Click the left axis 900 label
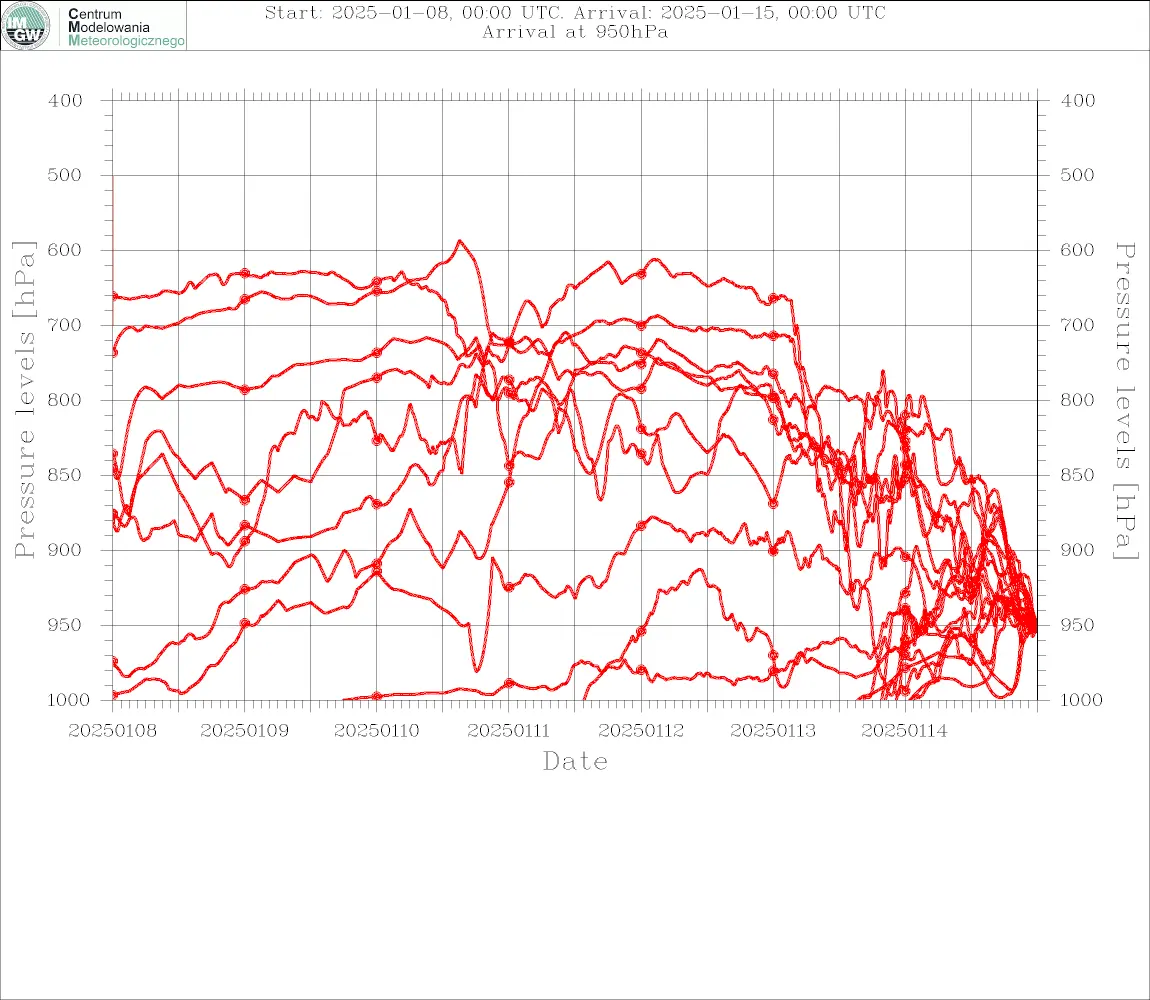Viewport: 1150px width, 1000px height. pyautogui.click(x=65, y=550)
